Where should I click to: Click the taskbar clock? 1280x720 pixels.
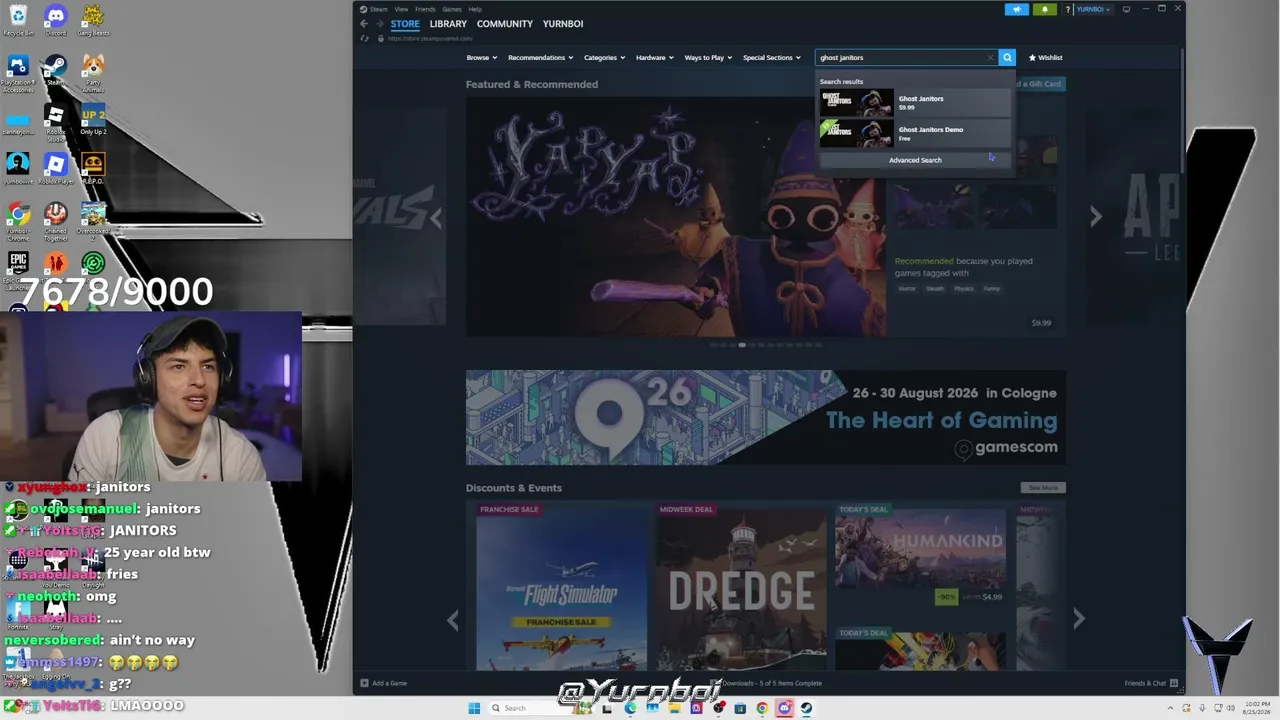pyautogui.click(x=1259, y=708)
